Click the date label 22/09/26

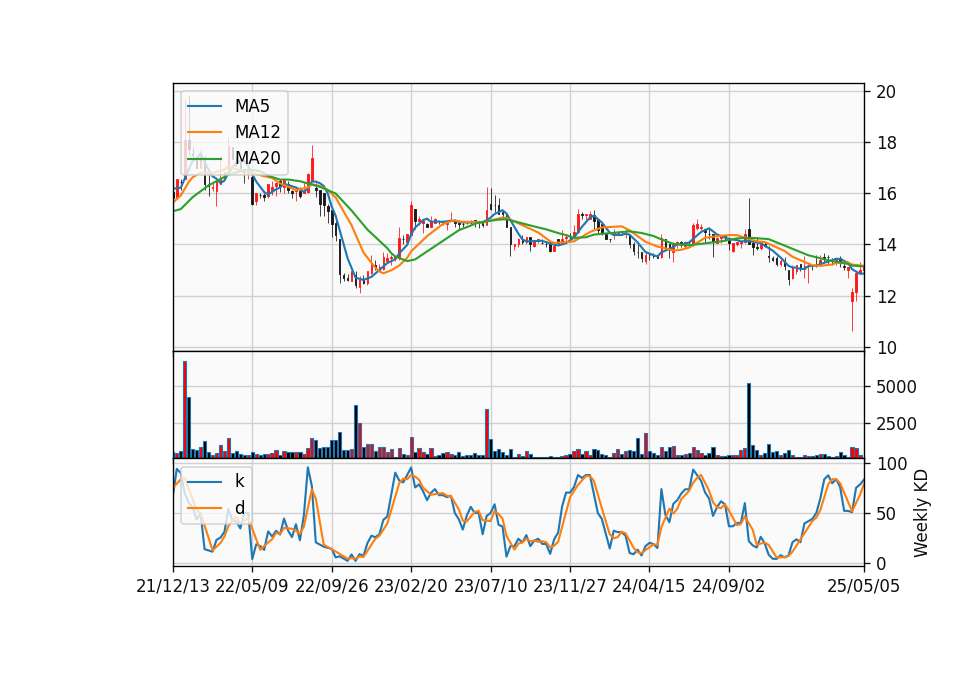332,586
